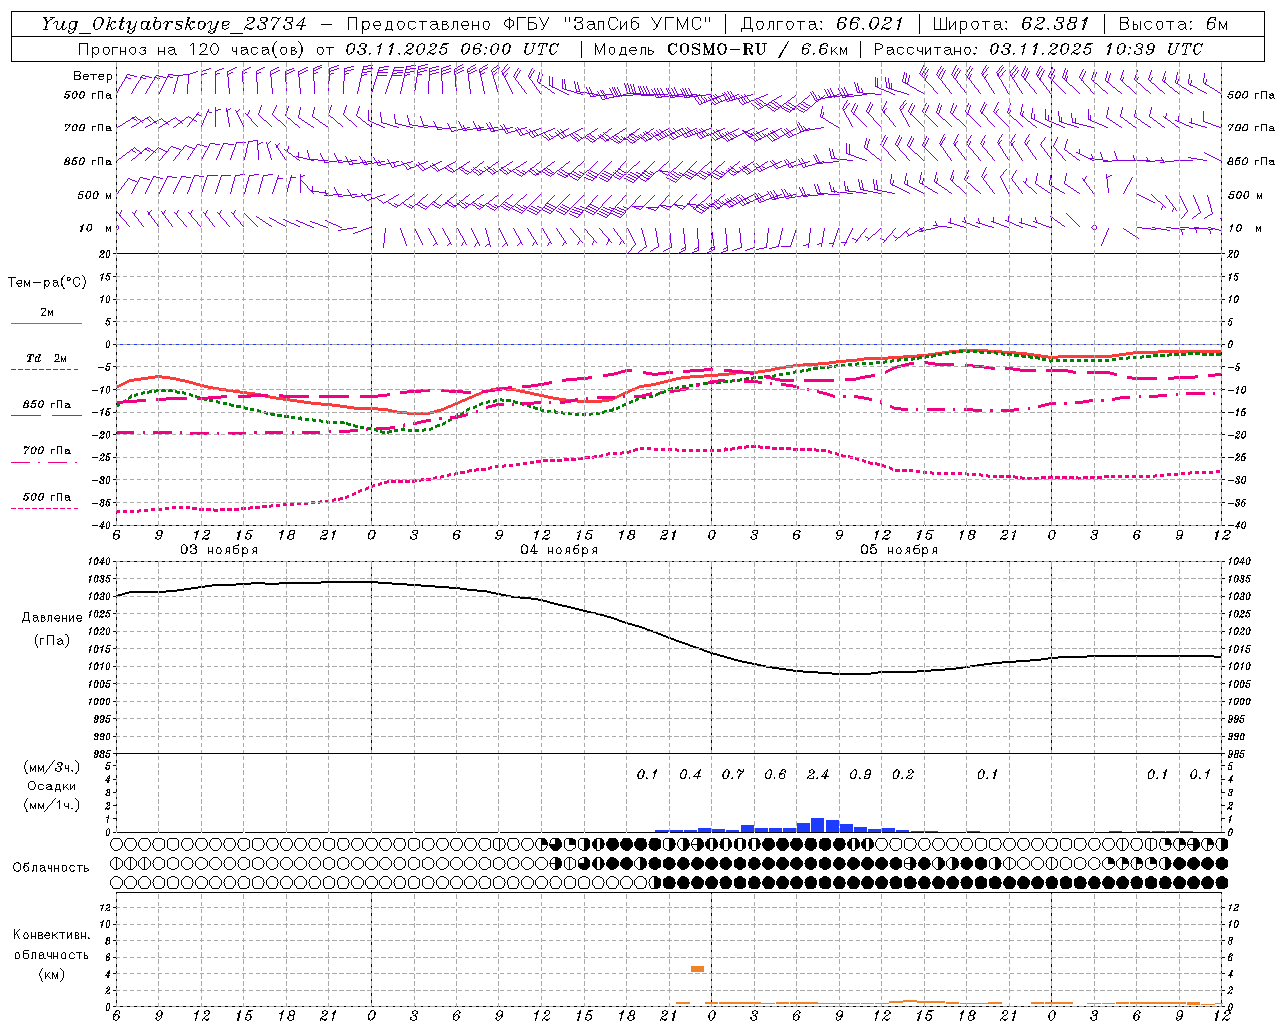Click 'Прогноз на 120 часа(ов)' forecast period text
The width and height of the screenshot is (1280, 1024).
pyautogui.click(x=191, y=49)
